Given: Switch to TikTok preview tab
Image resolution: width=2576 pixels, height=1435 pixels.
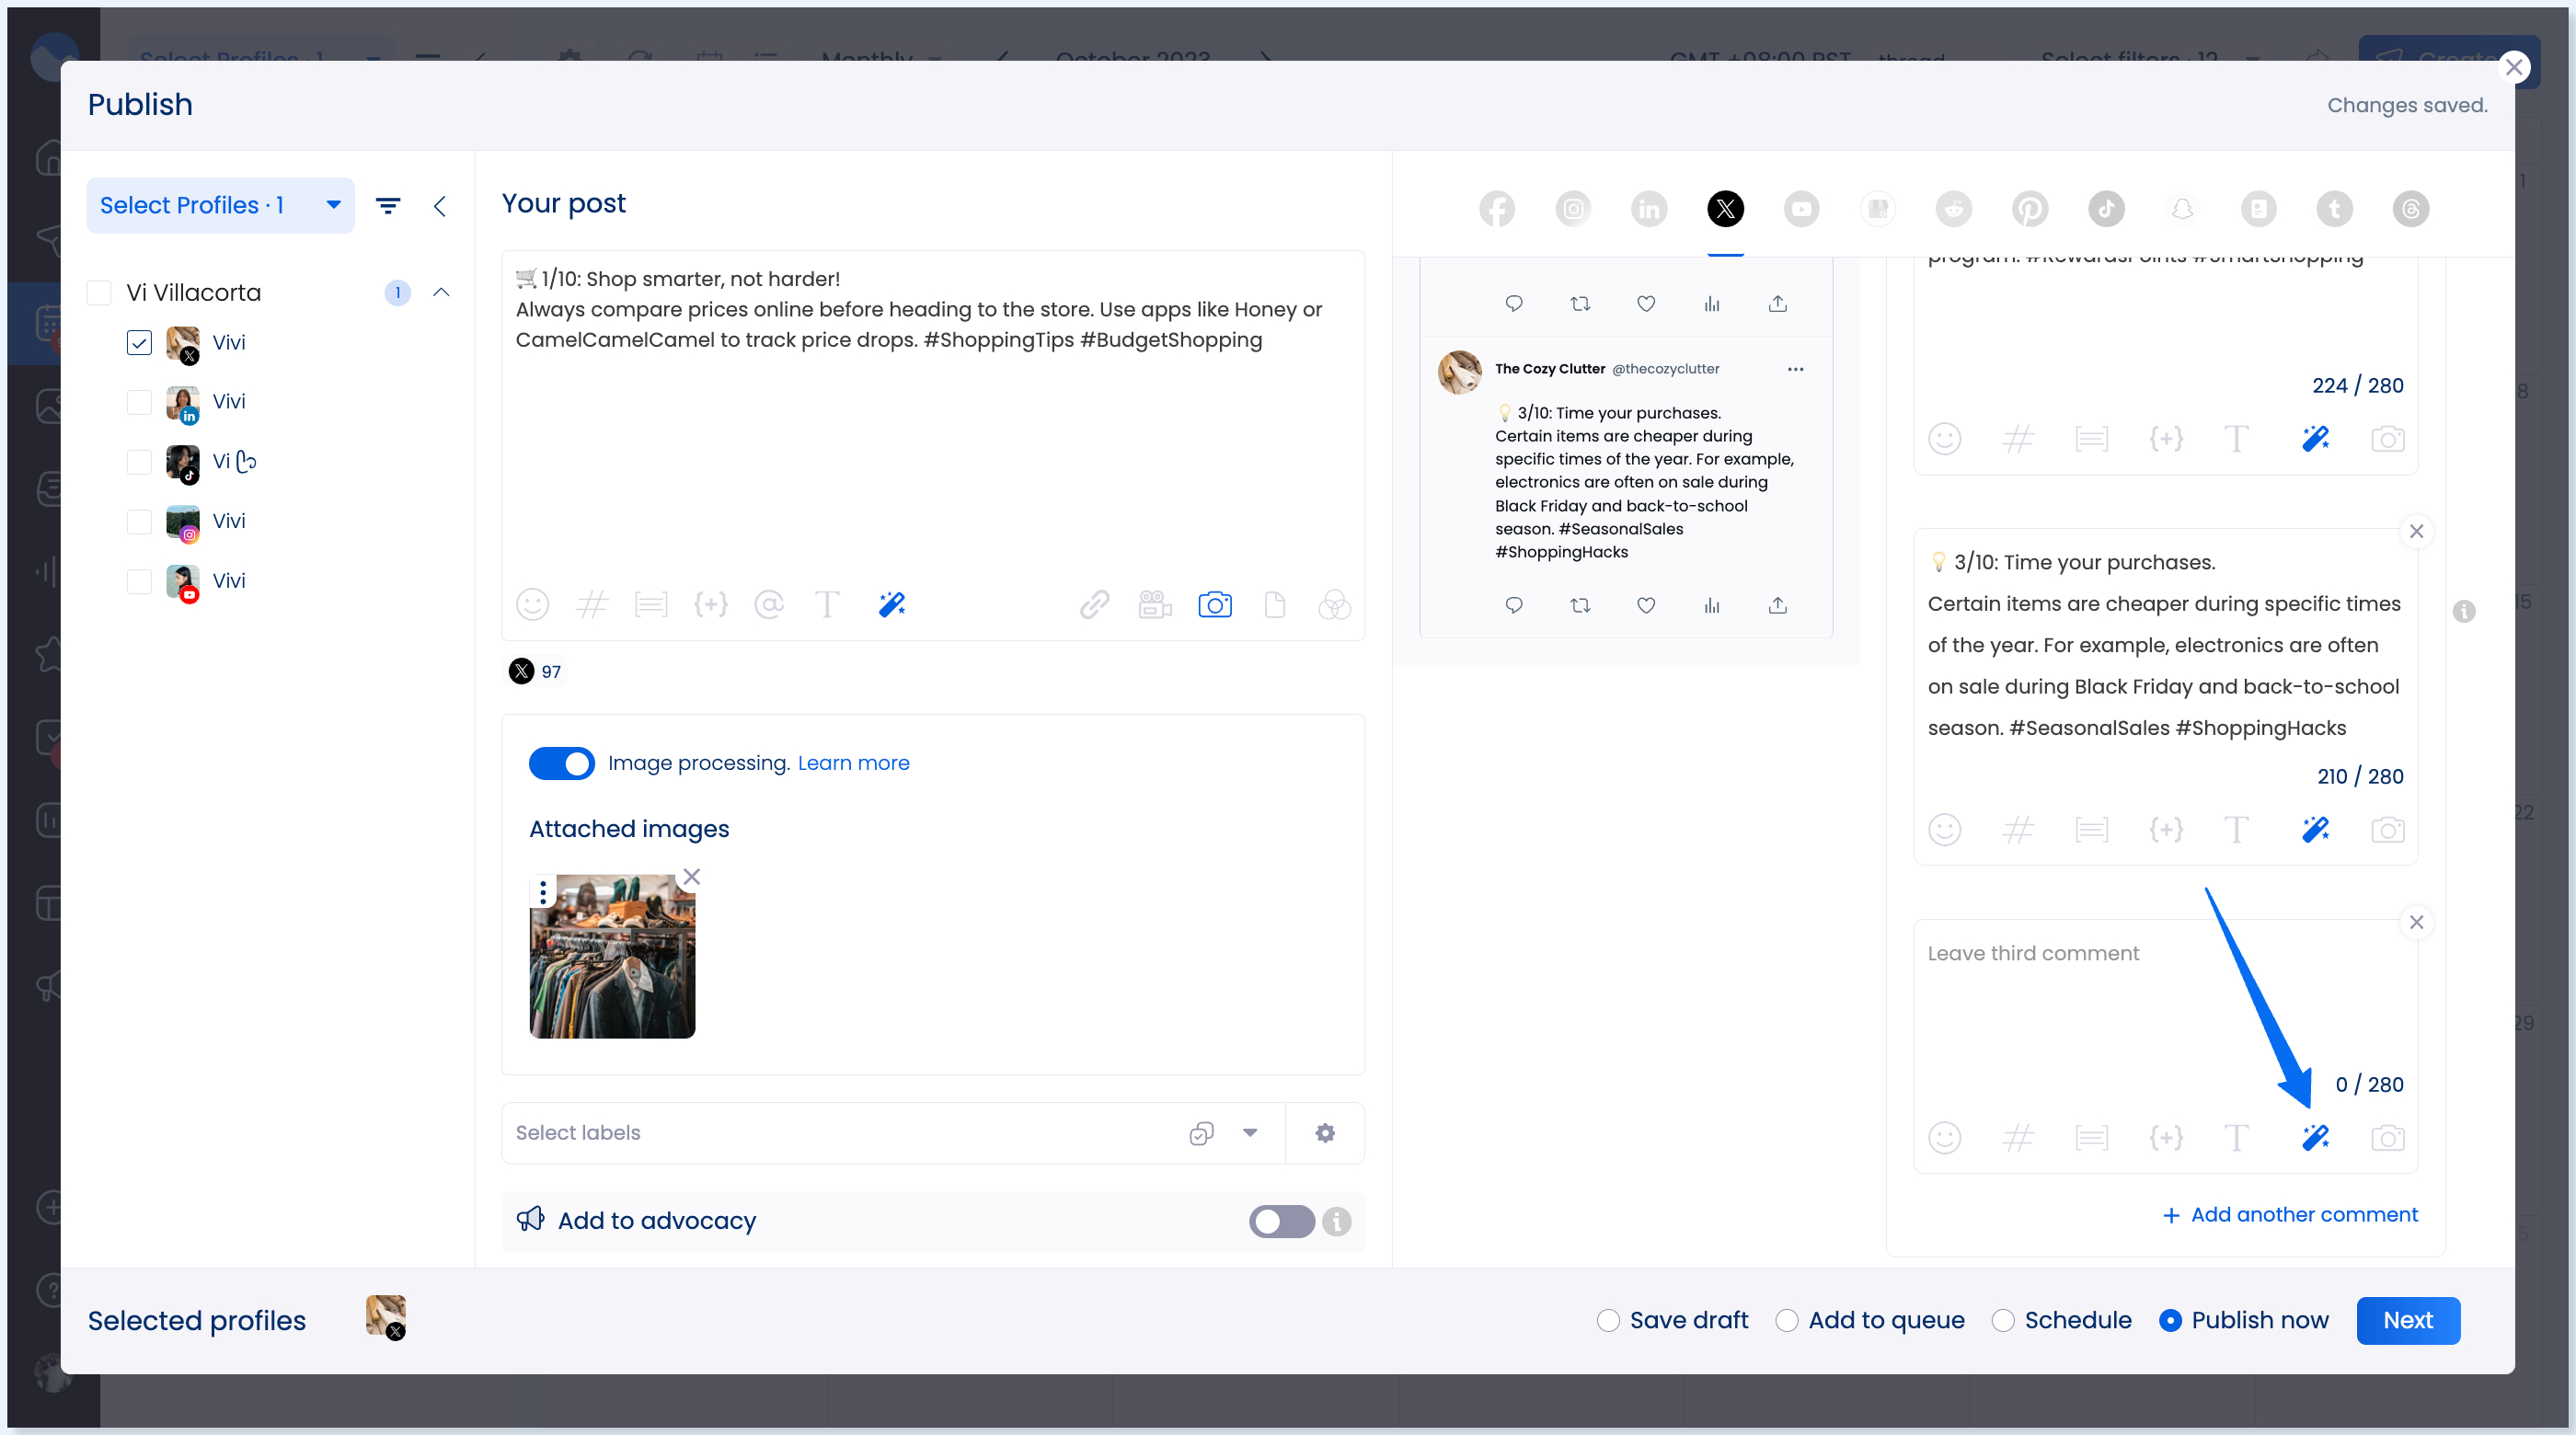Looking at the screenshot, I should 2106,208.
